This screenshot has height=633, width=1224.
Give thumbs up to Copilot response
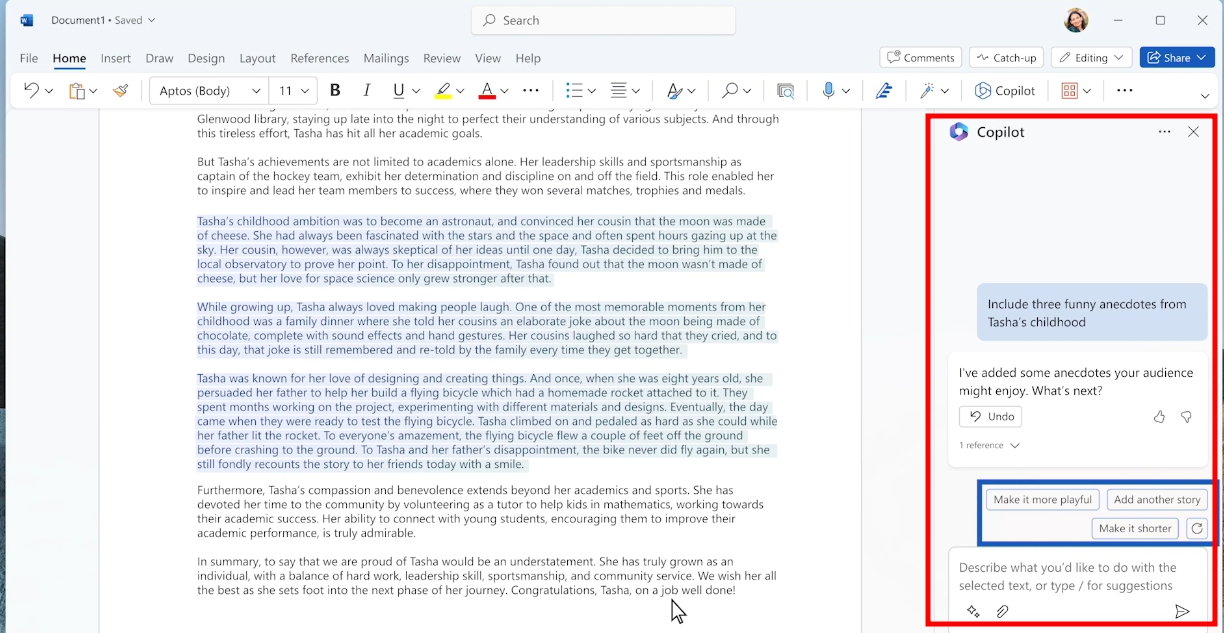click(1159, 417)
